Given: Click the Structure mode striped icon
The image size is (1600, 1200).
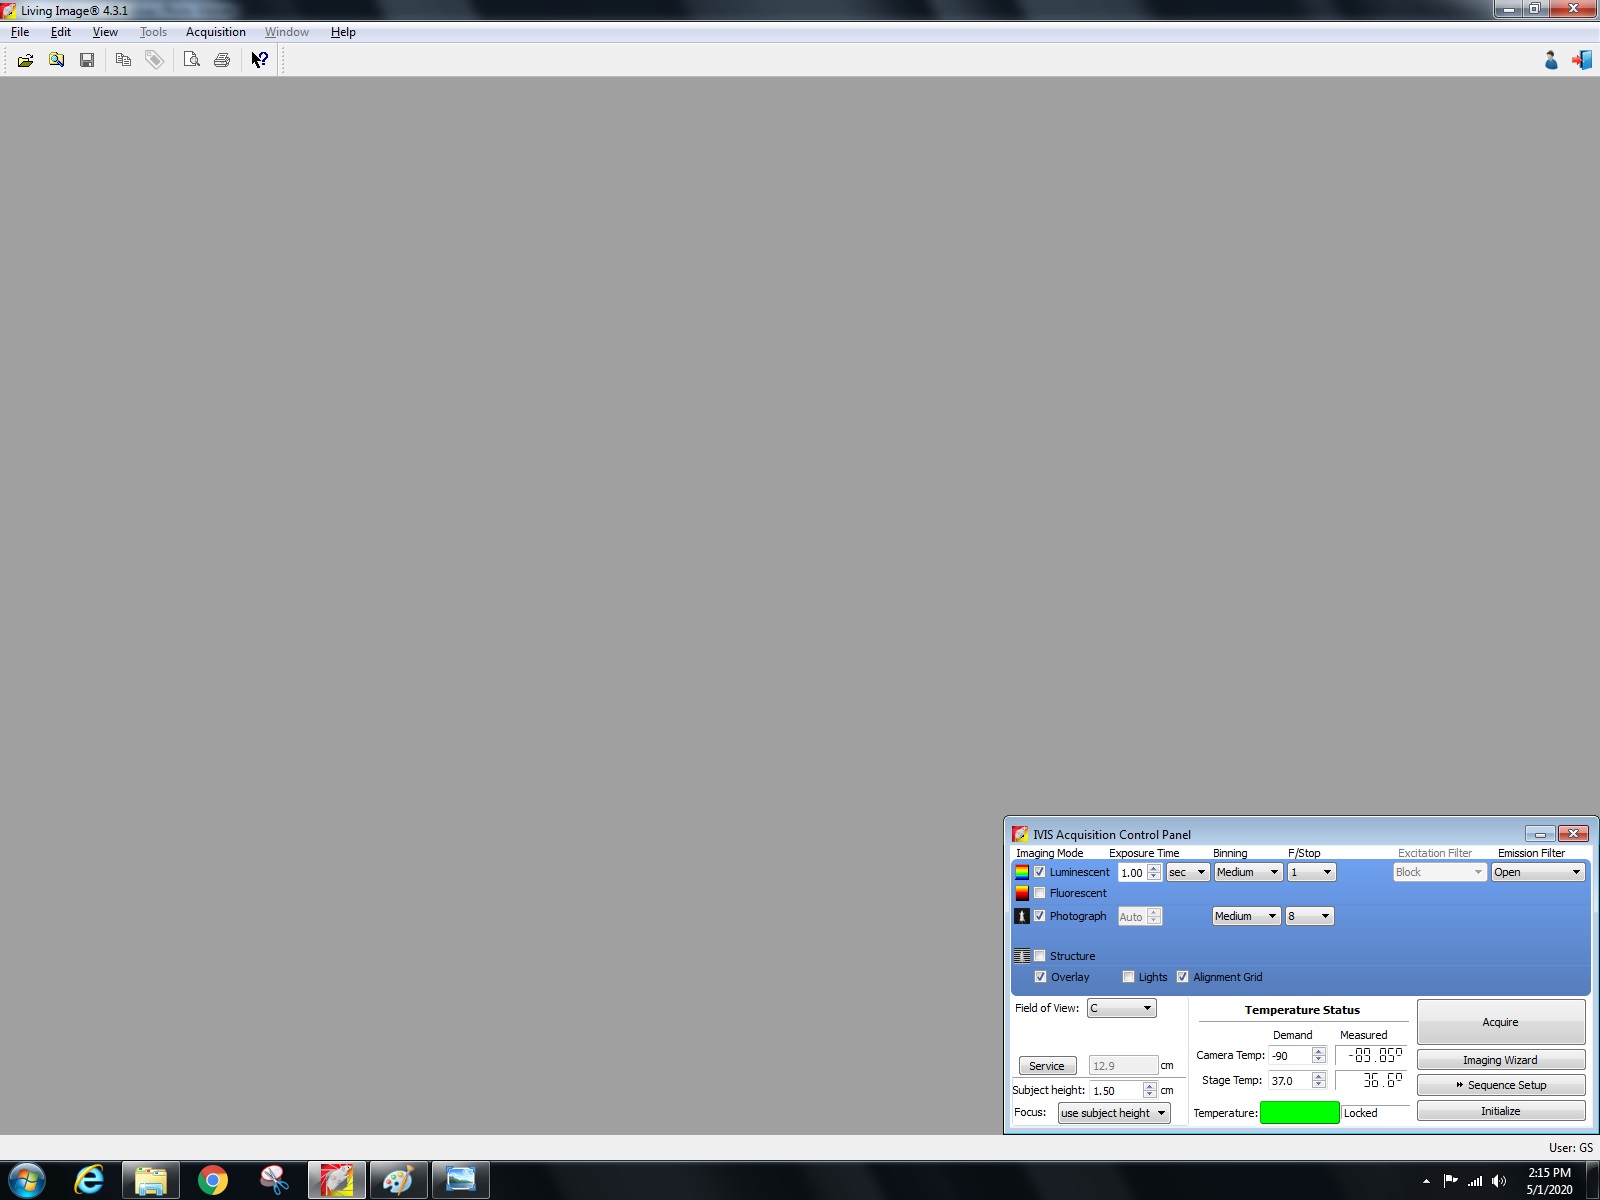Looking at the screenshot, I should 1022,956.
